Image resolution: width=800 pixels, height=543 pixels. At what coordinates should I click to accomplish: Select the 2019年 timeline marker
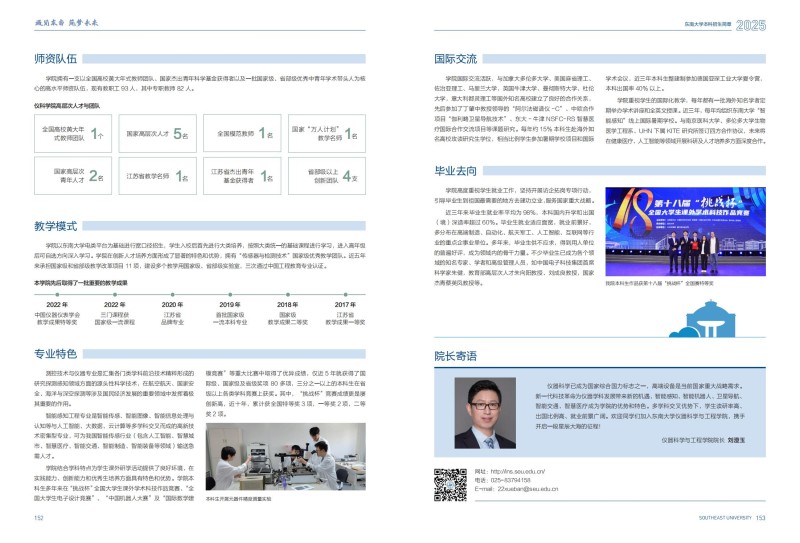tap(230, 305)
